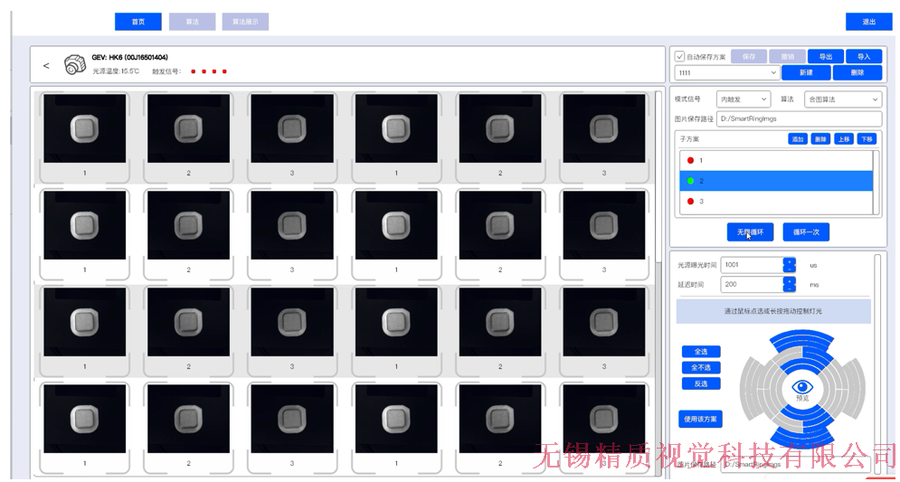Click the GEV HK6 camera icon

(75, 64)
